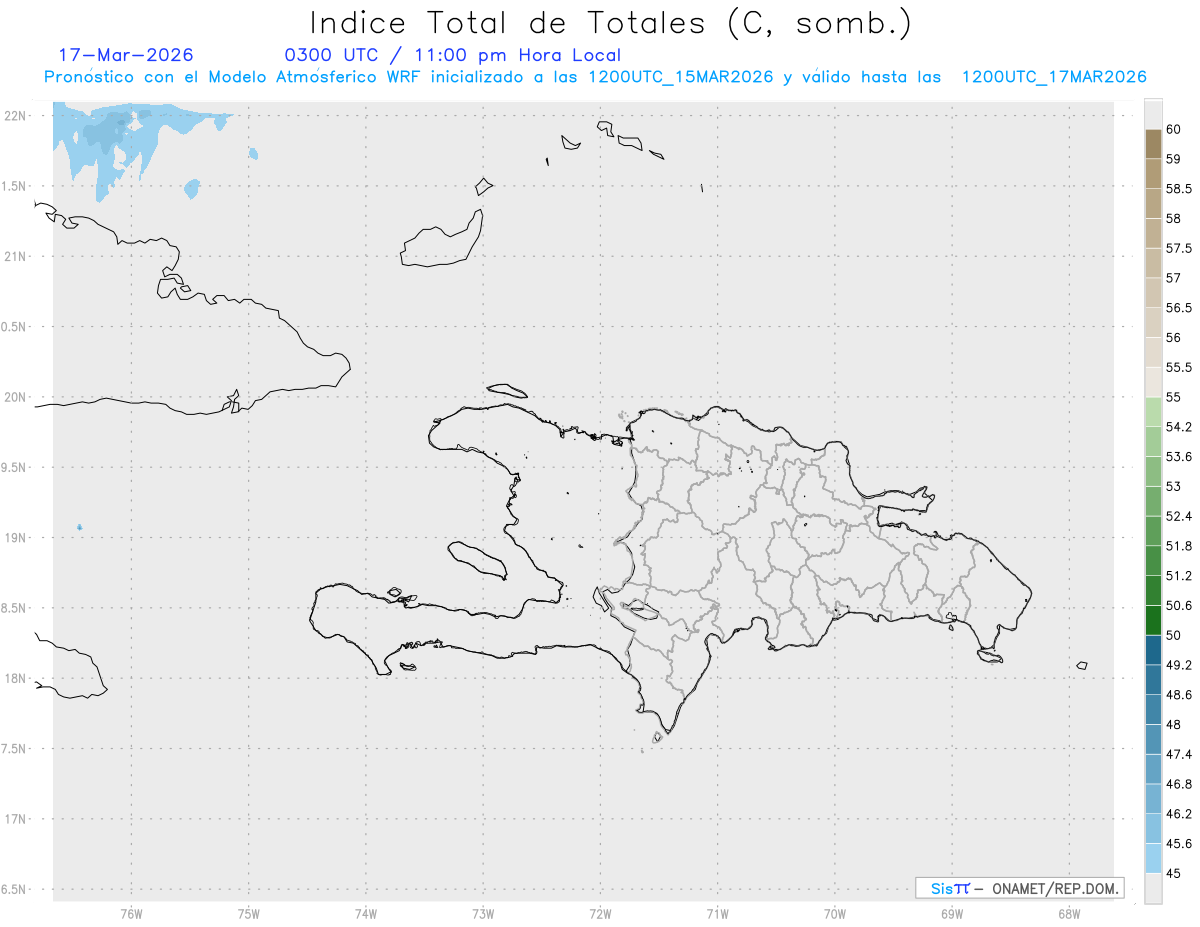Click the colorbar value "50.6"

click(1178, 605)
